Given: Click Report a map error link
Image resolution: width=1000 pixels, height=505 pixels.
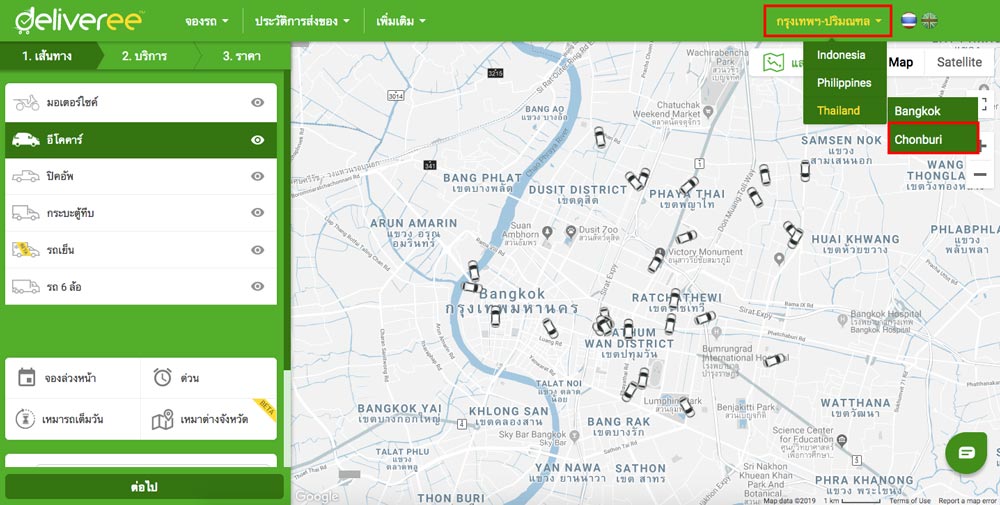Looking at the screenshot, I should pyautogui.click(x=967, y=501).
